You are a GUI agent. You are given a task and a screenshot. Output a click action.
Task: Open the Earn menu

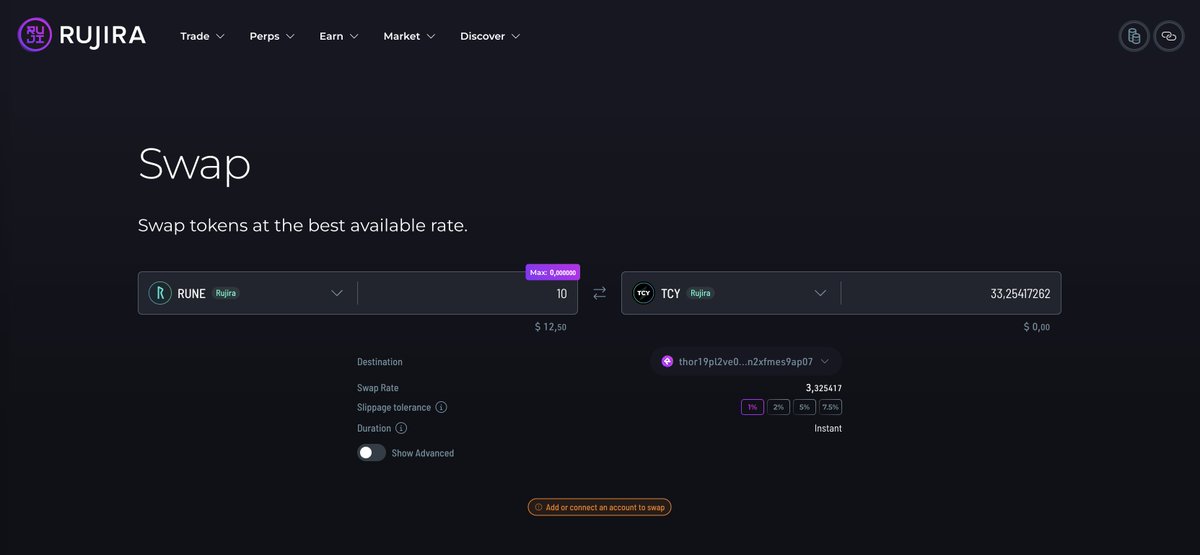[x=339, y=36]
